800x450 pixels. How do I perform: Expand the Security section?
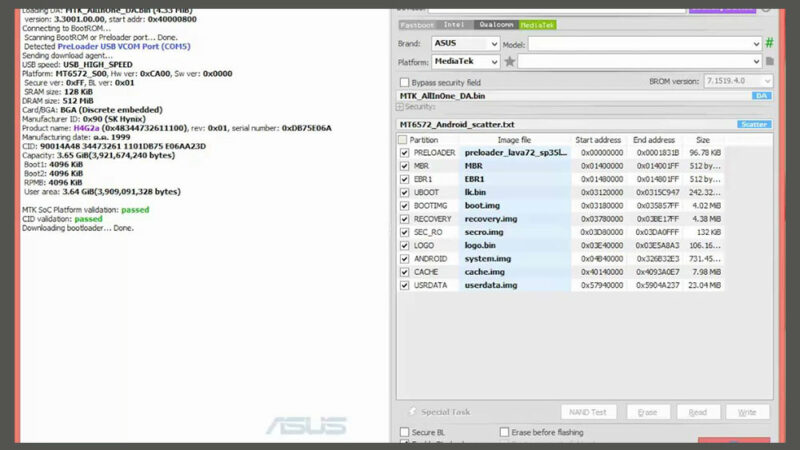pyautogui.click(x=399, y=107)
